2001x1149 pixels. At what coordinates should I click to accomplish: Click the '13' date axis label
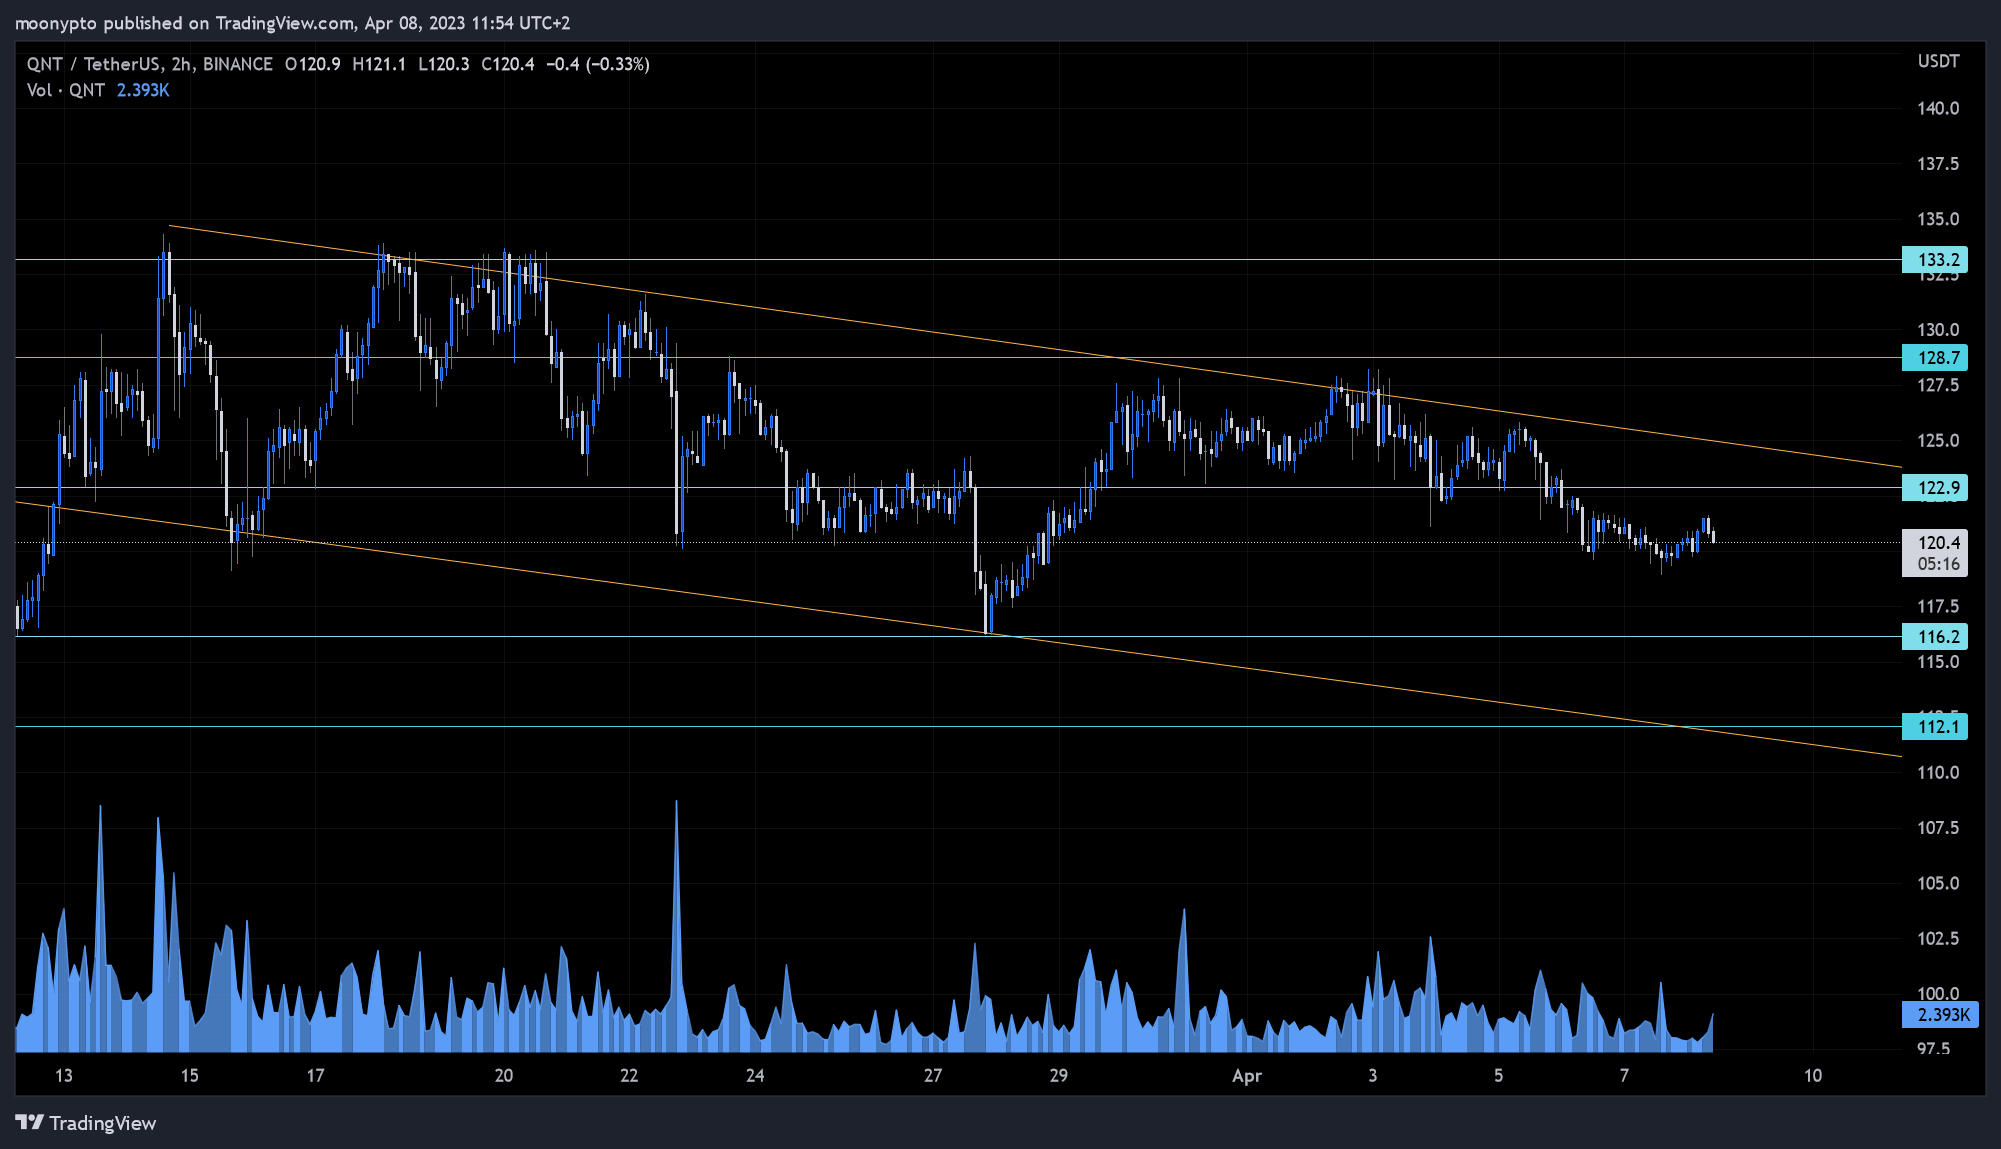pos(64,1076)
